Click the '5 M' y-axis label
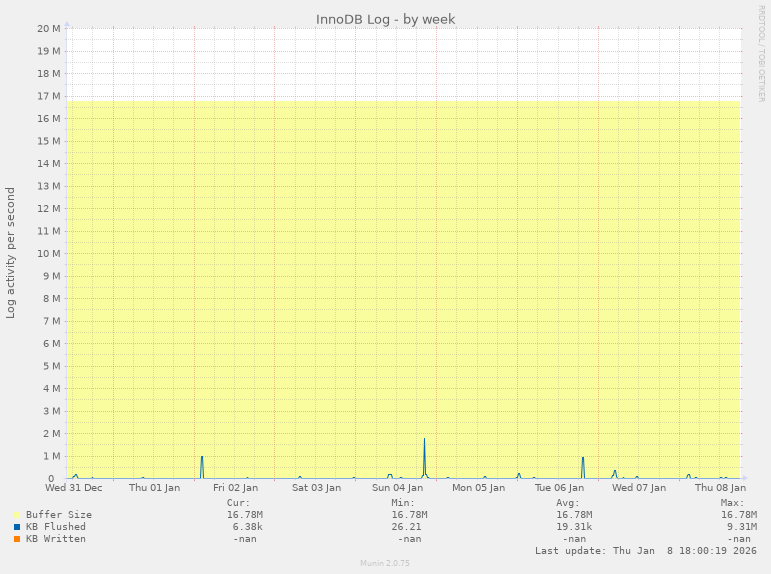 click(x=52, y=366)
